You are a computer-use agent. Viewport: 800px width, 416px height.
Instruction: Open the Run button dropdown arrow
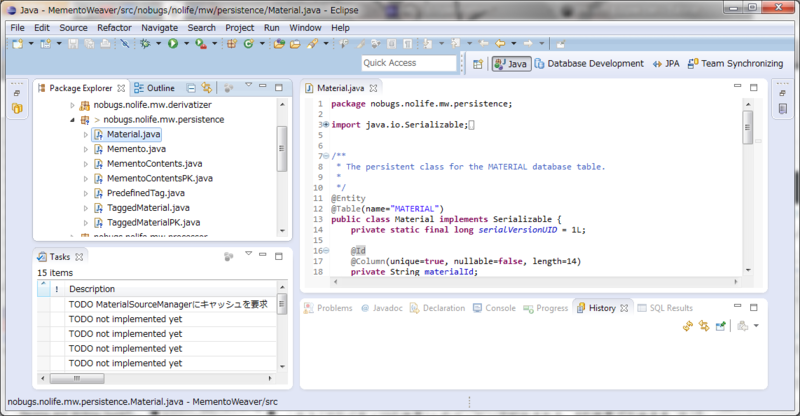click(x=186, y=44)
